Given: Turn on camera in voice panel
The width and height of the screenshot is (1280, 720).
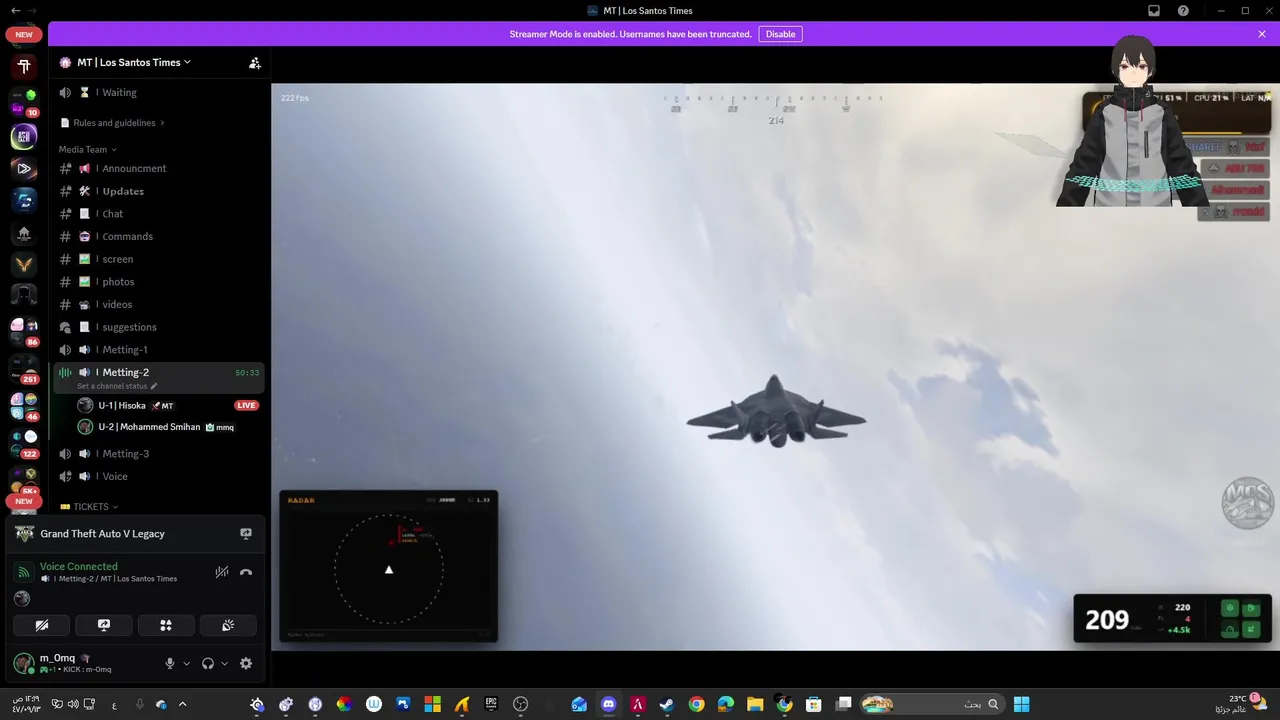Looking at the screenshot, I should [x=42, y=625].
